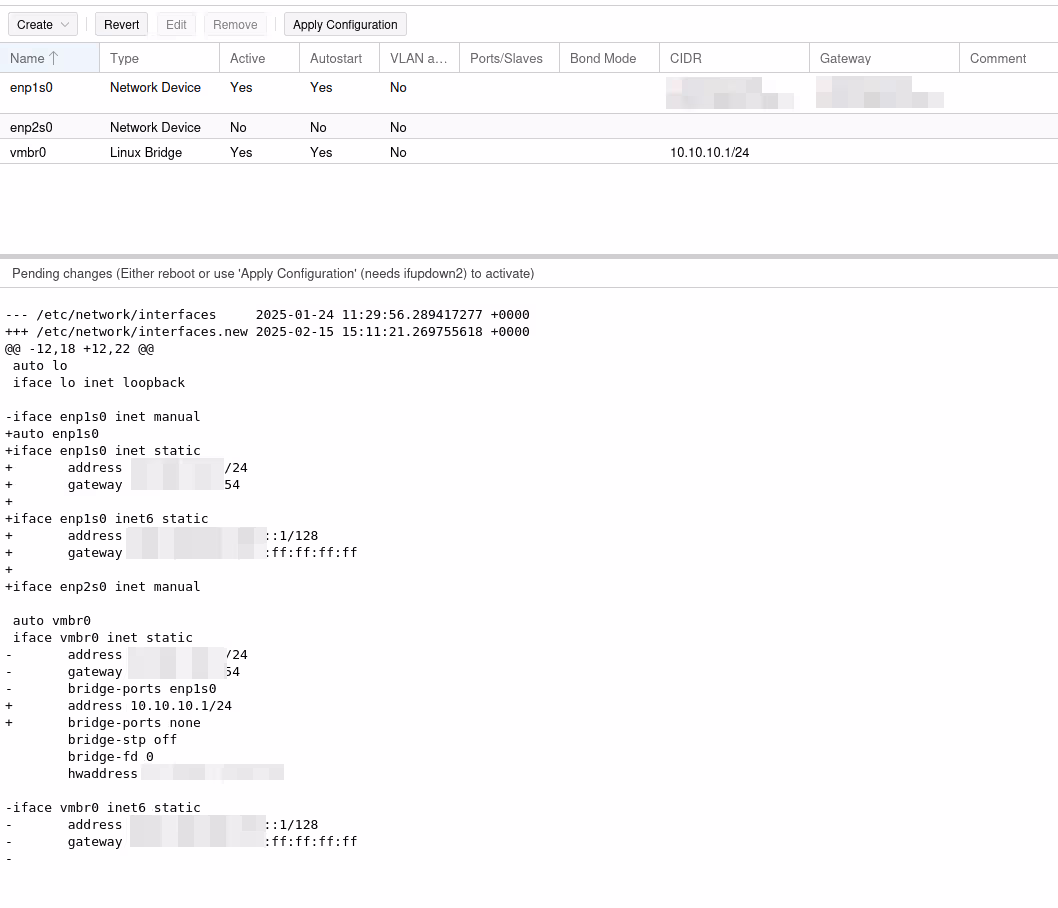The width and height of the screenshot is (1058, 908).
Task: Sort interfaces by Active column header
Action: point(258,58)
